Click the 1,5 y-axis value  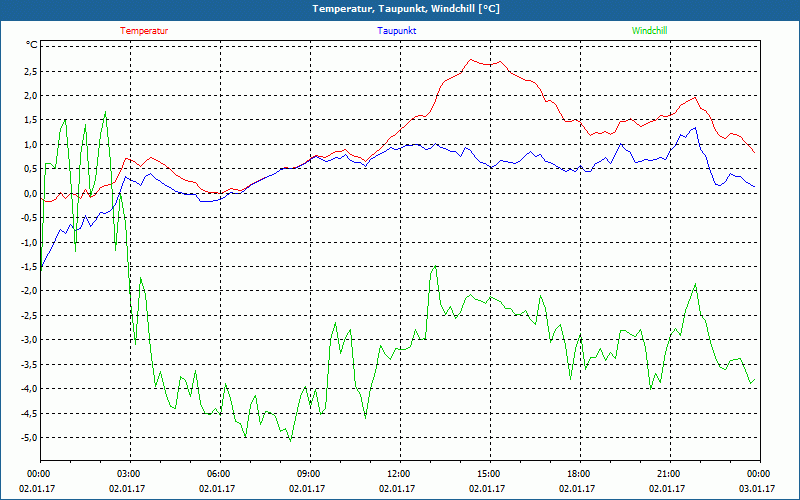click(31, 120)
